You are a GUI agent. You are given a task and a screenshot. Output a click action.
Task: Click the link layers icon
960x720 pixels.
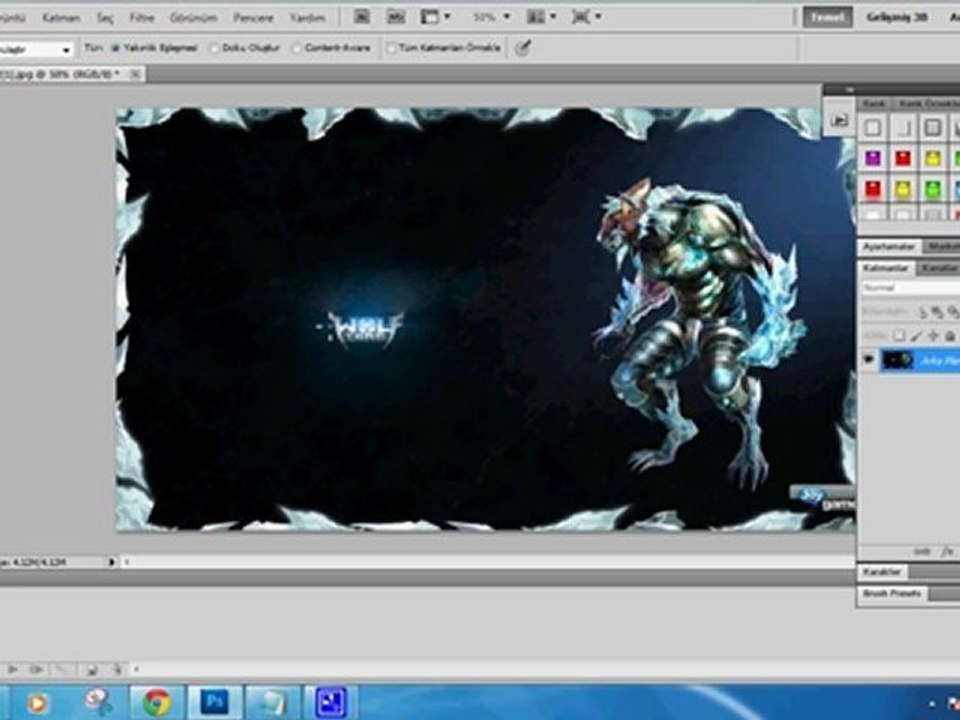[923, 552]
